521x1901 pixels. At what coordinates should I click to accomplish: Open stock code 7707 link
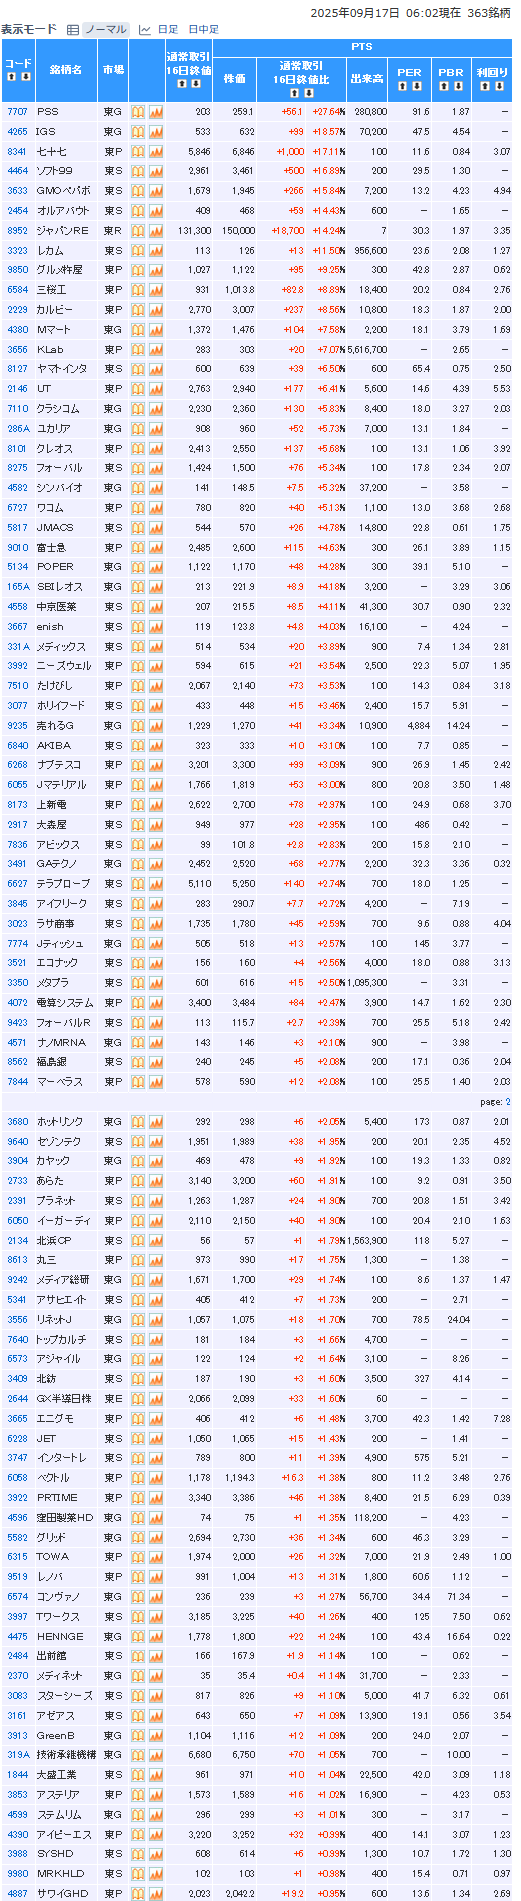17,112
